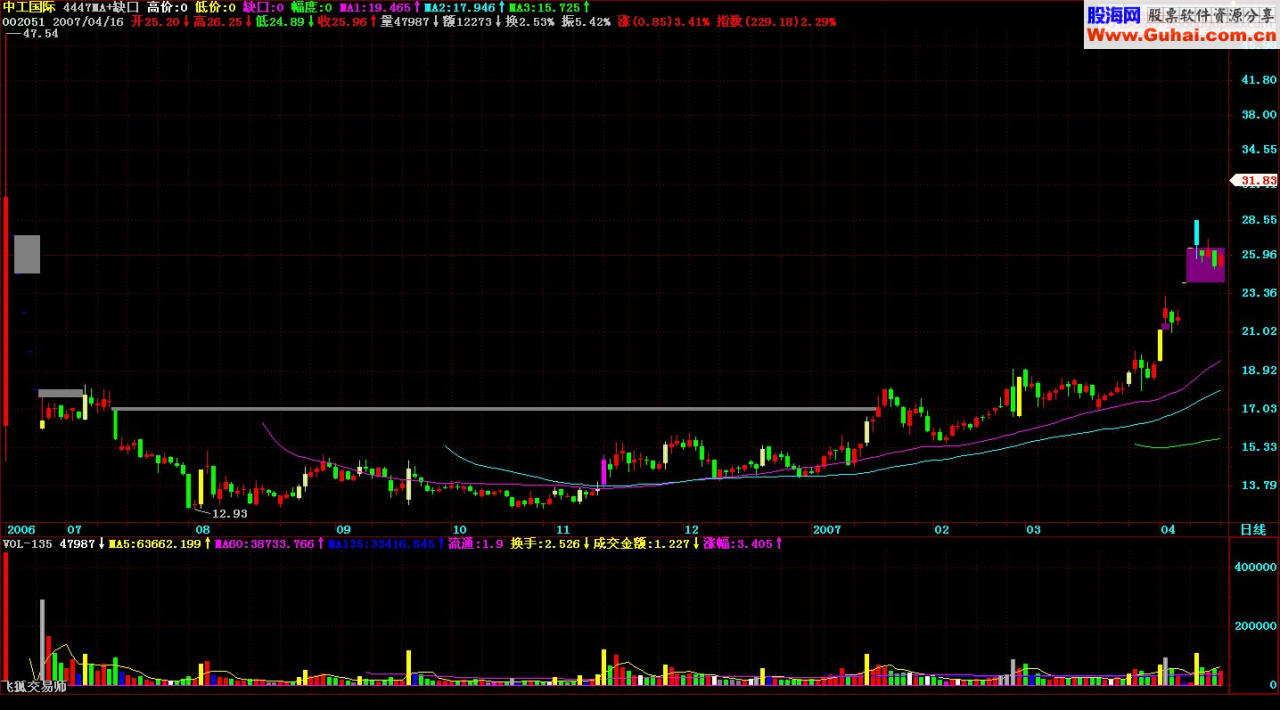The width and height of the screenshot is (1280, 710).
Task: Click the 10 month marker on time axis
Action: click(459, 528)
